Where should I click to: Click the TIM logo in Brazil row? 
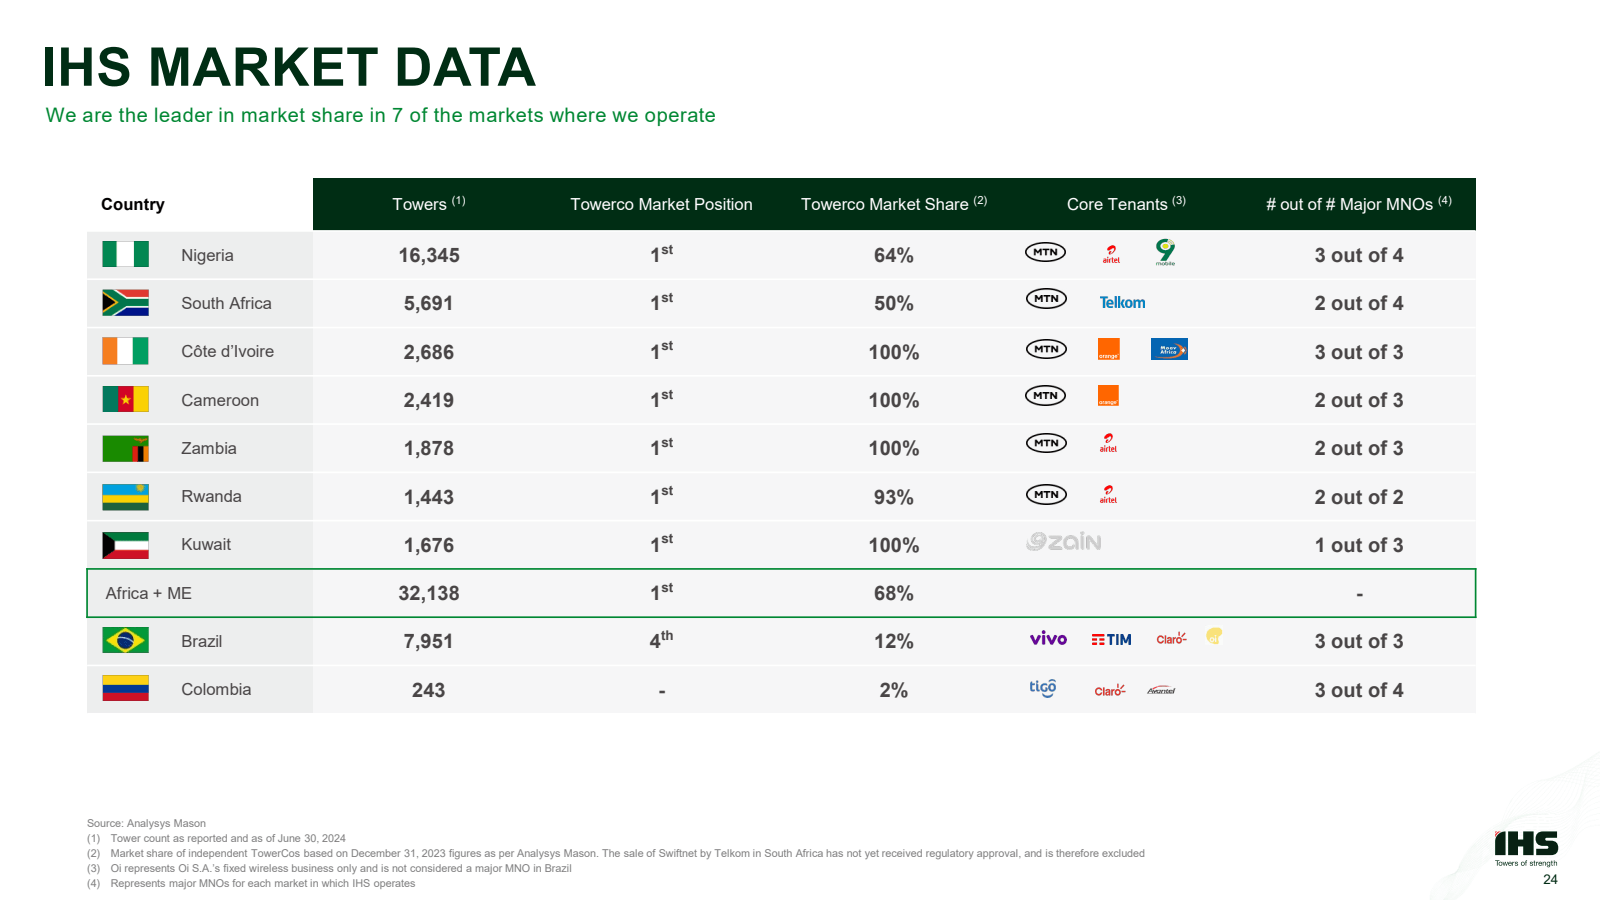tap(1111, 640)
